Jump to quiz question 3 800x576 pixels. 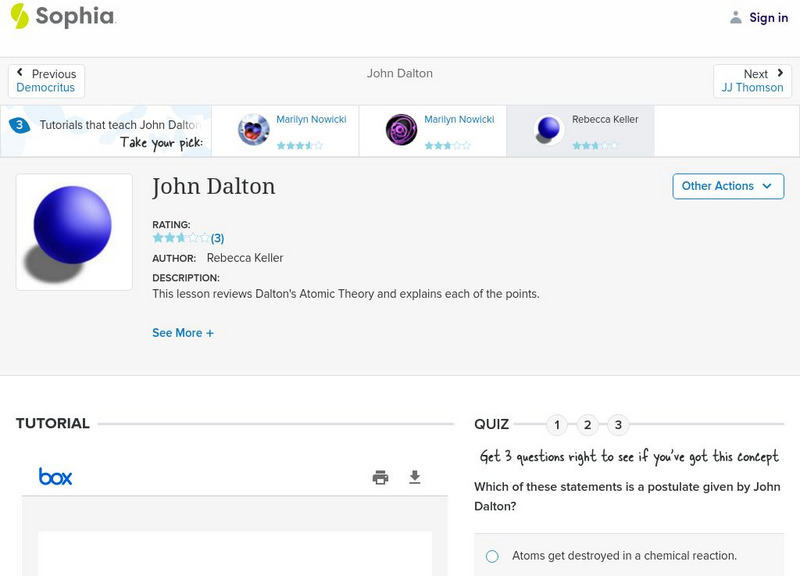618,424
